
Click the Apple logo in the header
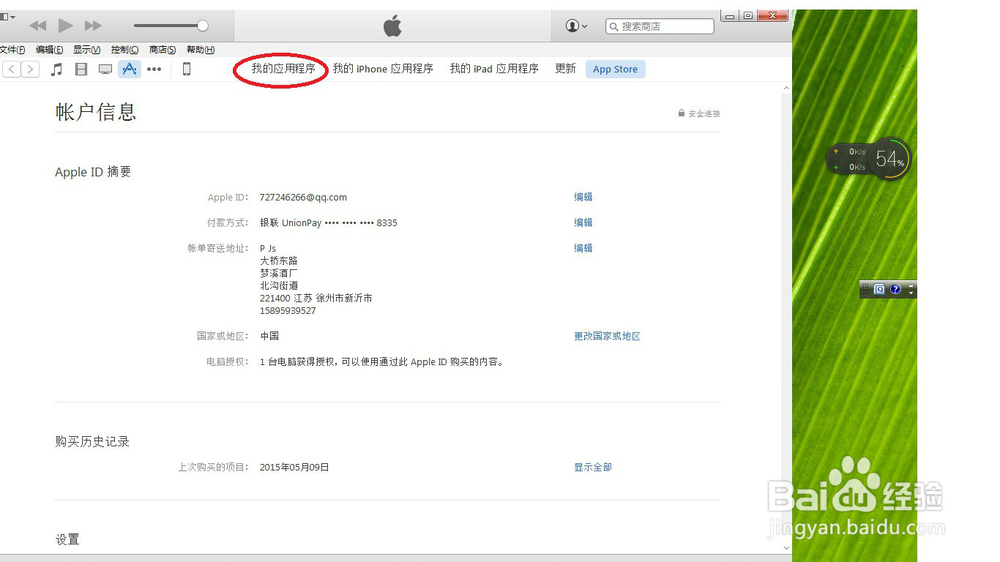(x=392, y=26)
